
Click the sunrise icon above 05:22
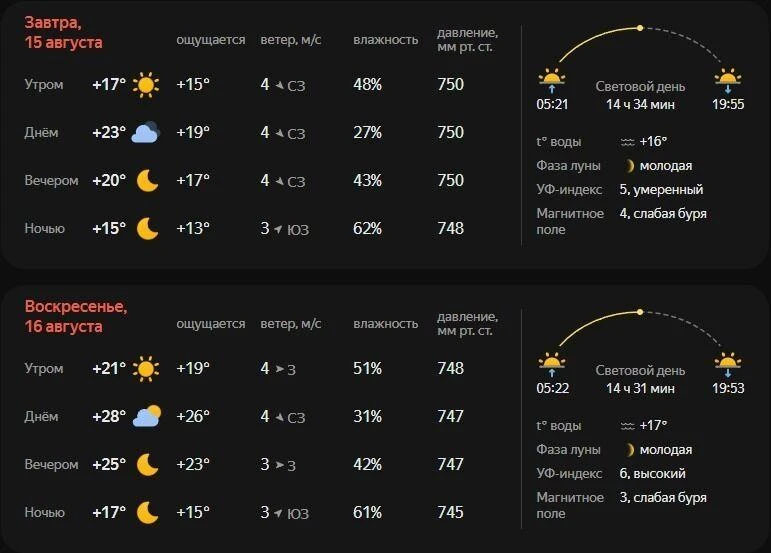pos(552,365)
